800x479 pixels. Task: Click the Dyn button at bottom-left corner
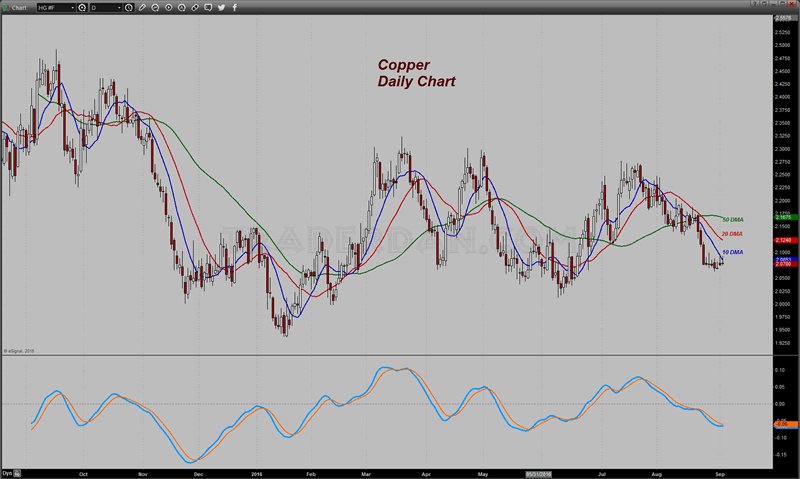(8, 472)
